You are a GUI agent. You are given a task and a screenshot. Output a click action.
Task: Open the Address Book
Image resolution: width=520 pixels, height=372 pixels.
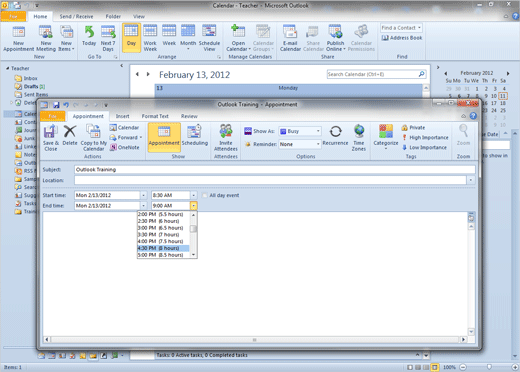402,38
